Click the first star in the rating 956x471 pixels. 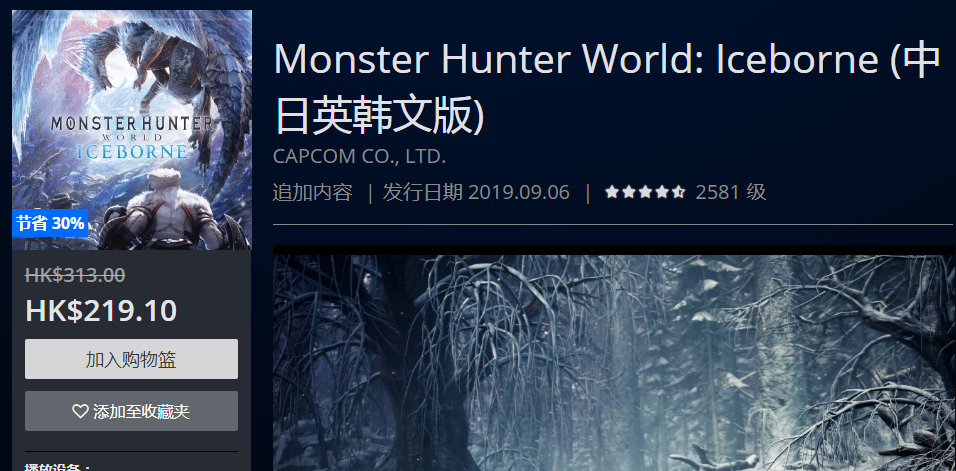(x=612, y=193)
